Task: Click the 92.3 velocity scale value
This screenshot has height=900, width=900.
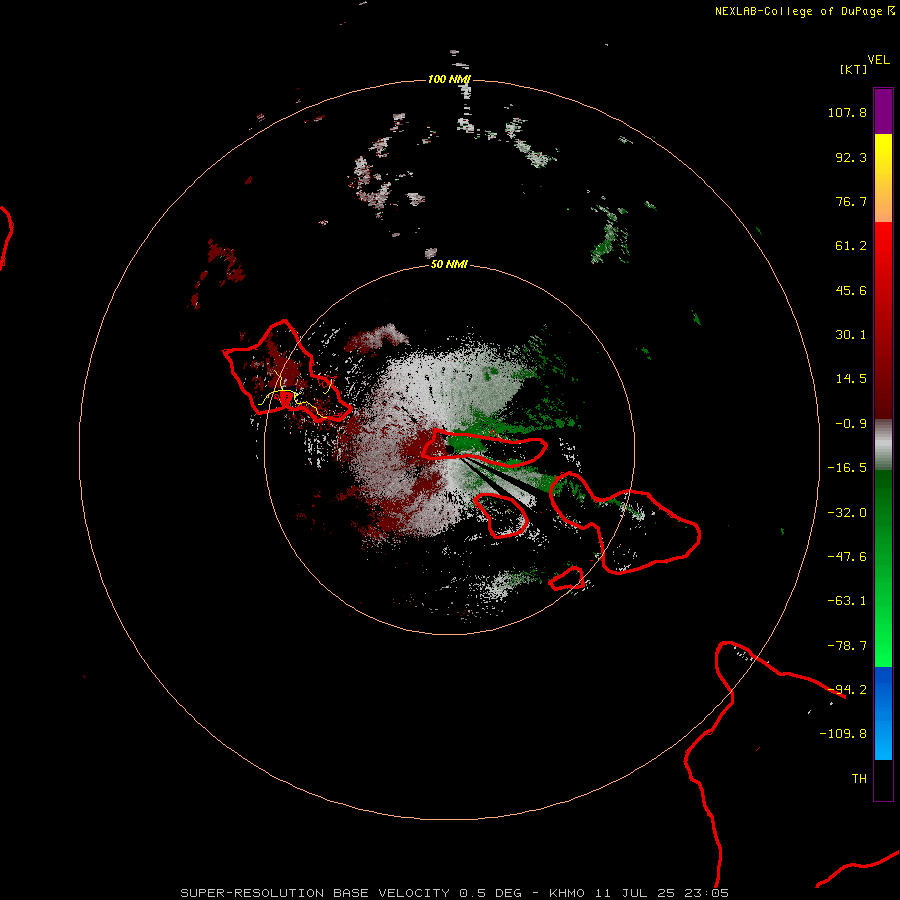Action: pyautogui.click(x=851, y=157)
